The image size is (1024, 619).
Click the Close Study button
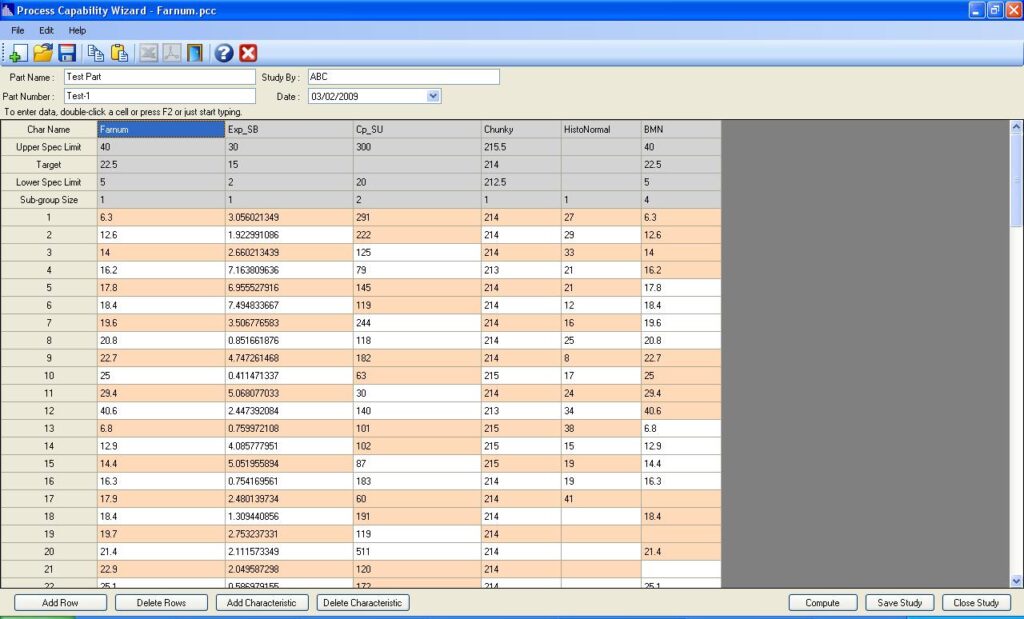[976, 603]
